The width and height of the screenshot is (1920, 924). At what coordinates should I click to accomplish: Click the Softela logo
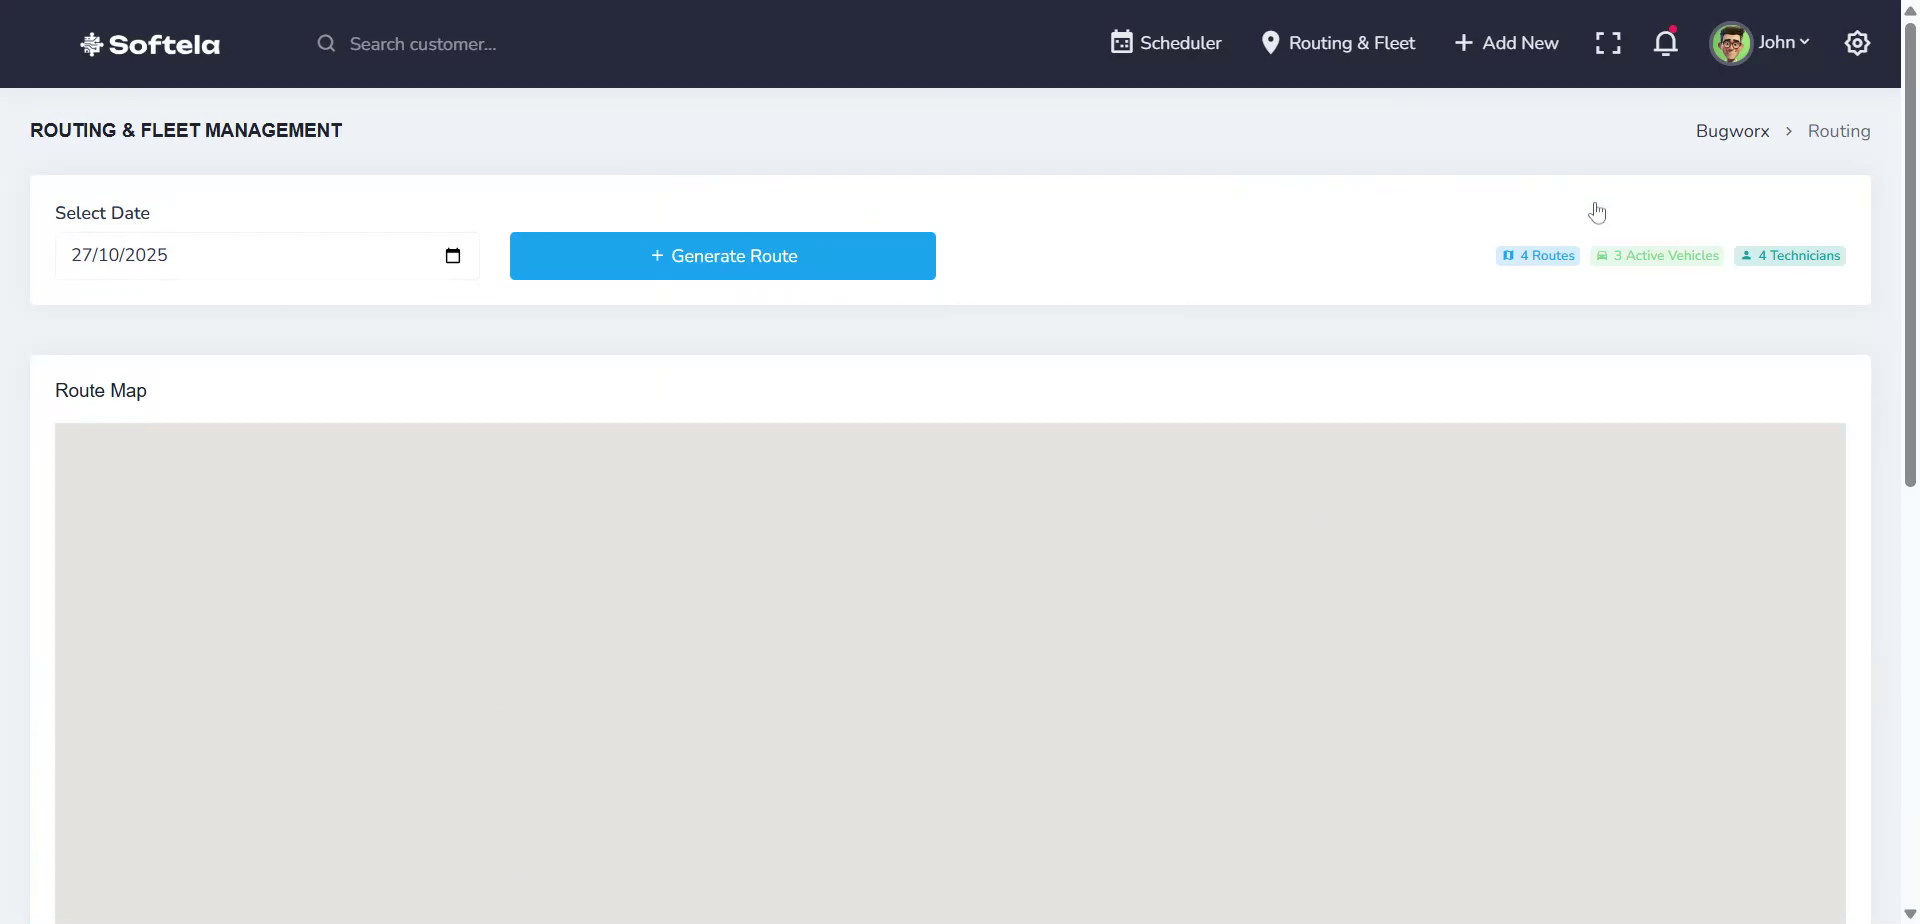coord(149,44)
